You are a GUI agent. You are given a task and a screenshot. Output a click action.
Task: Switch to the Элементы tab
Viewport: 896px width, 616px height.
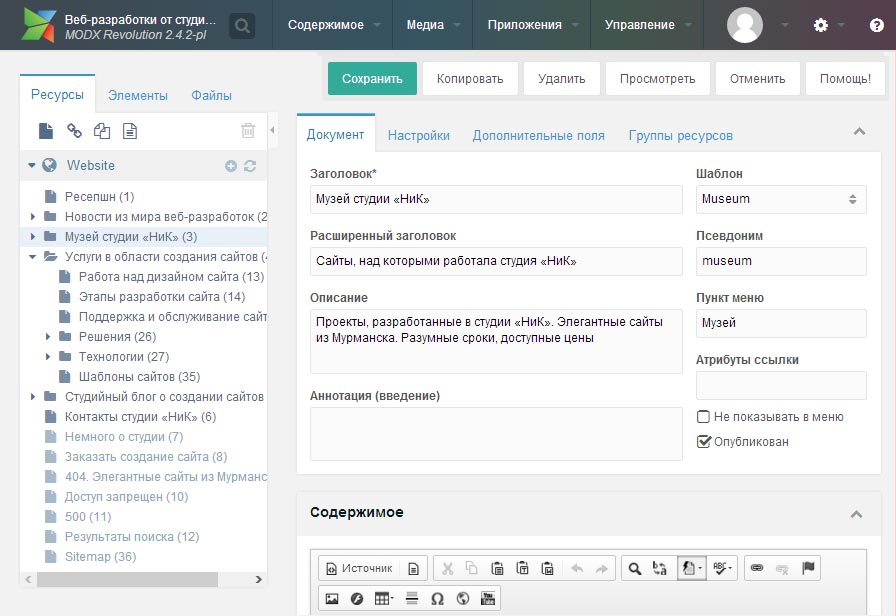[x=138, y=95]
